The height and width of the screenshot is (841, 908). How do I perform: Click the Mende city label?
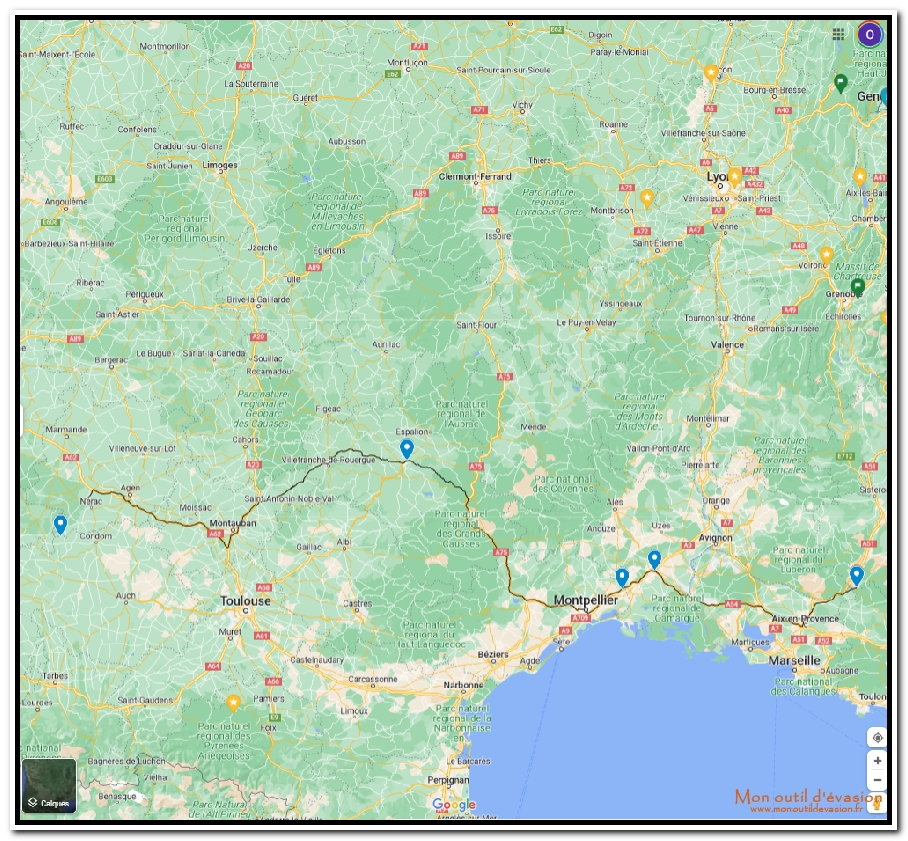point(533,427)
